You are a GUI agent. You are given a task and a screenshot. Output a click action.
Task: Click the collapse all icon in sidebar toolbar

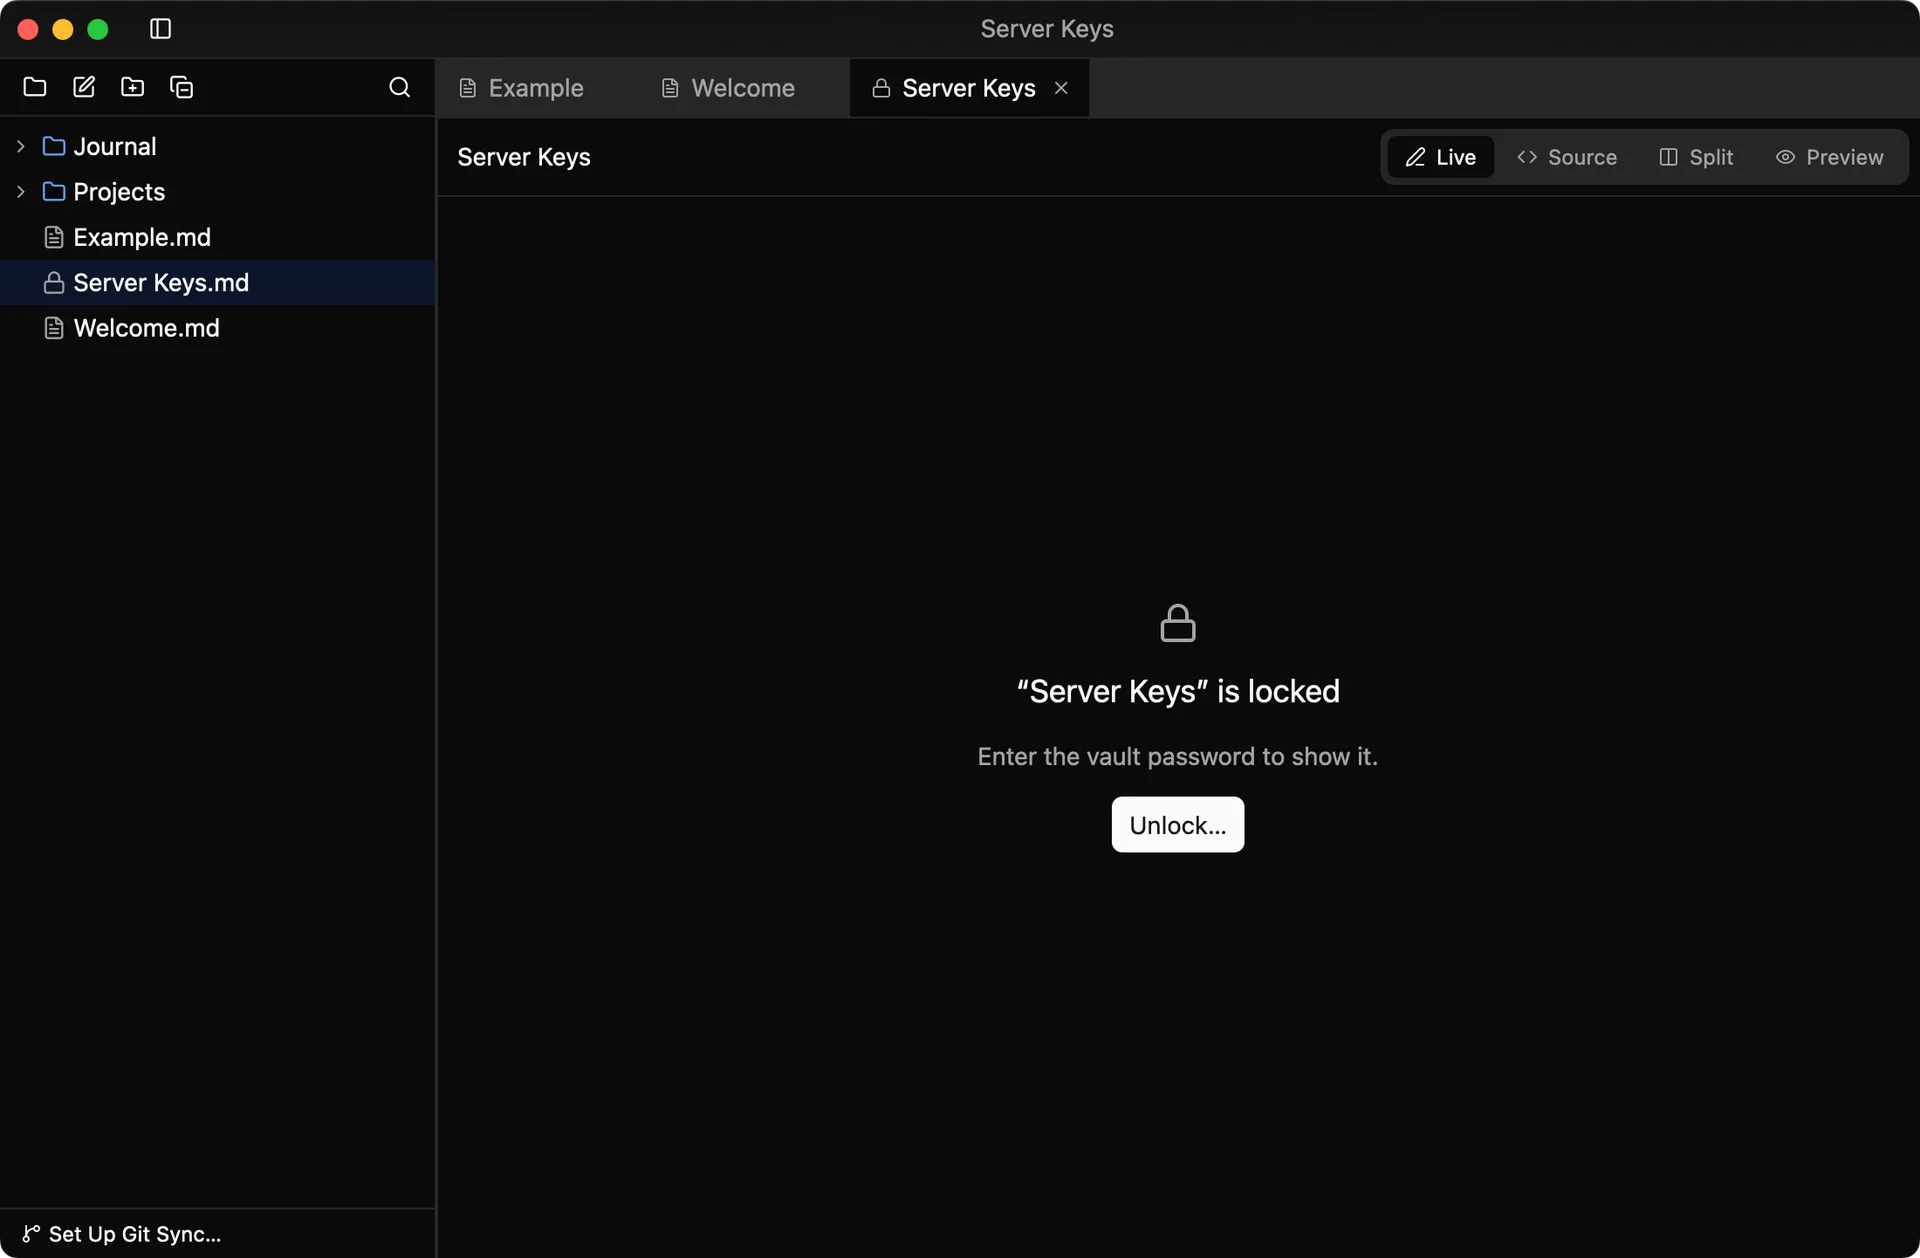[x=181, y=87]
